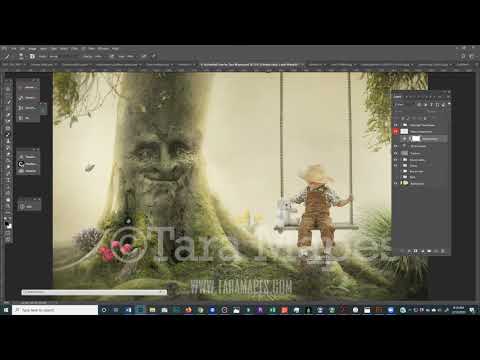Open Task View on the taskbar
This screenshot has height=360, width=480.
click(116, 310)
